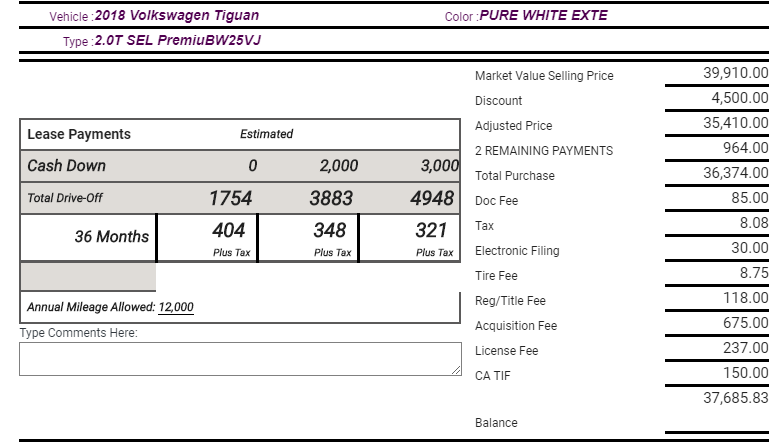Click the License Fee value 237.00
780x443 pixels.
(x=717, y=349)
